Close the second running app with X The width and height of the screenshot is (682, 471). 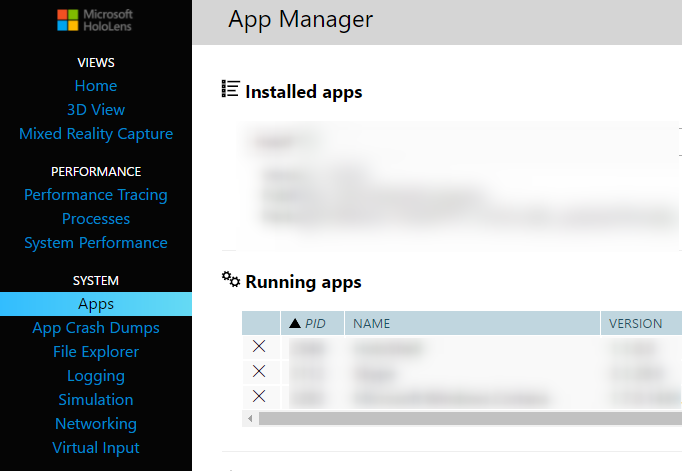pyautogui.click(x=259, y=371)
